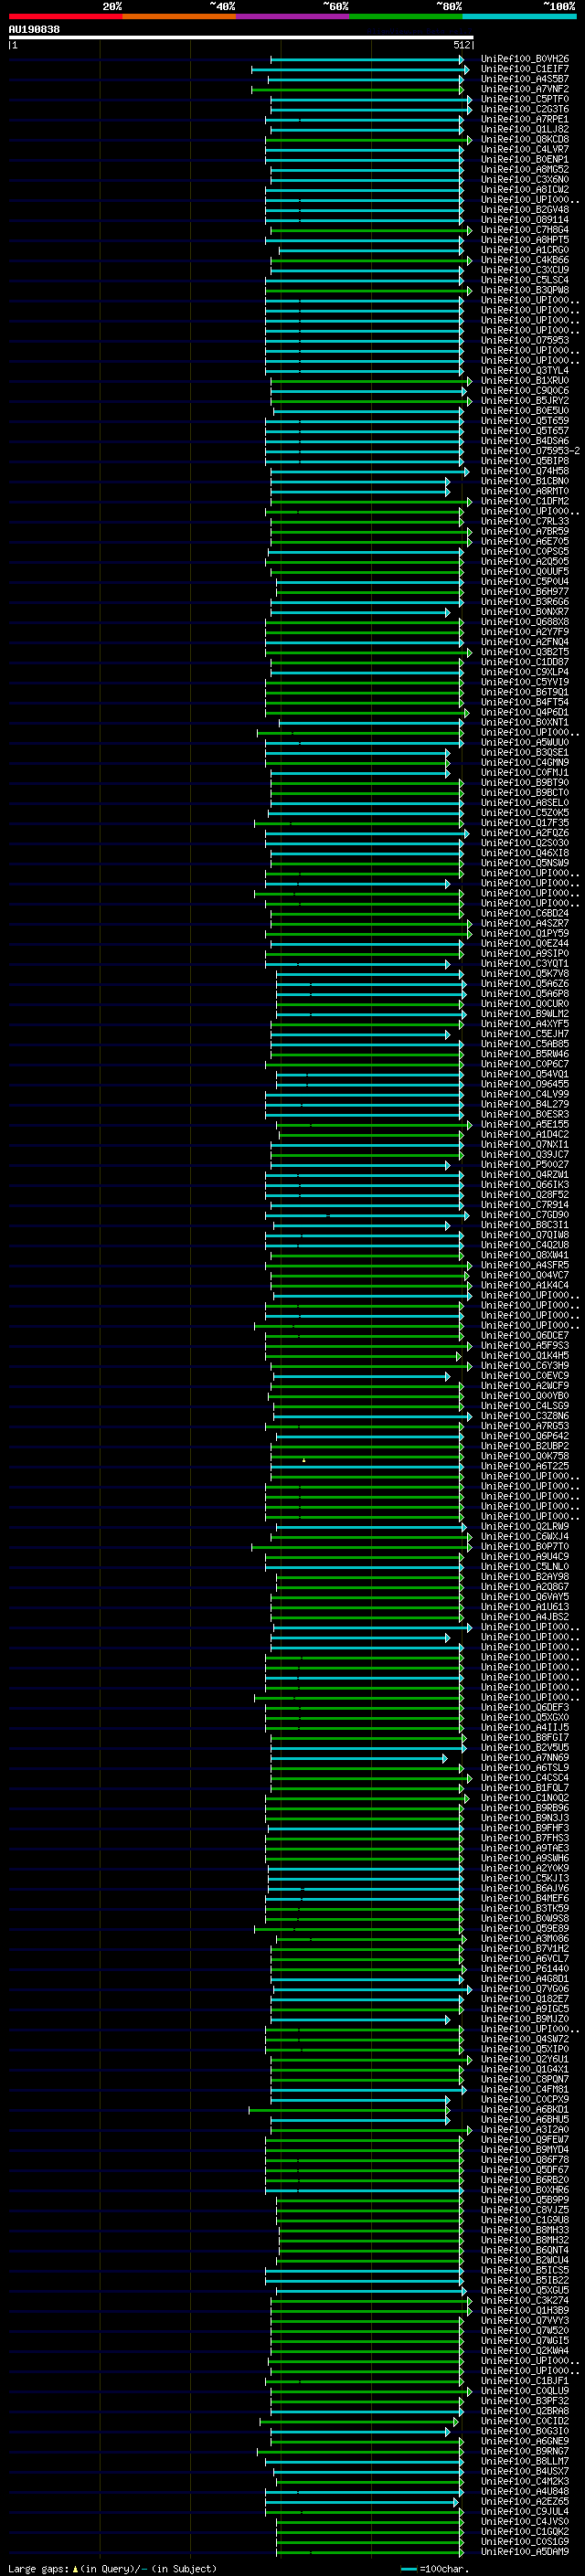This screenshot has width=585, height=2576.
Task: Select hit label UniRef100_A2Q505
Action: point(524,561)
